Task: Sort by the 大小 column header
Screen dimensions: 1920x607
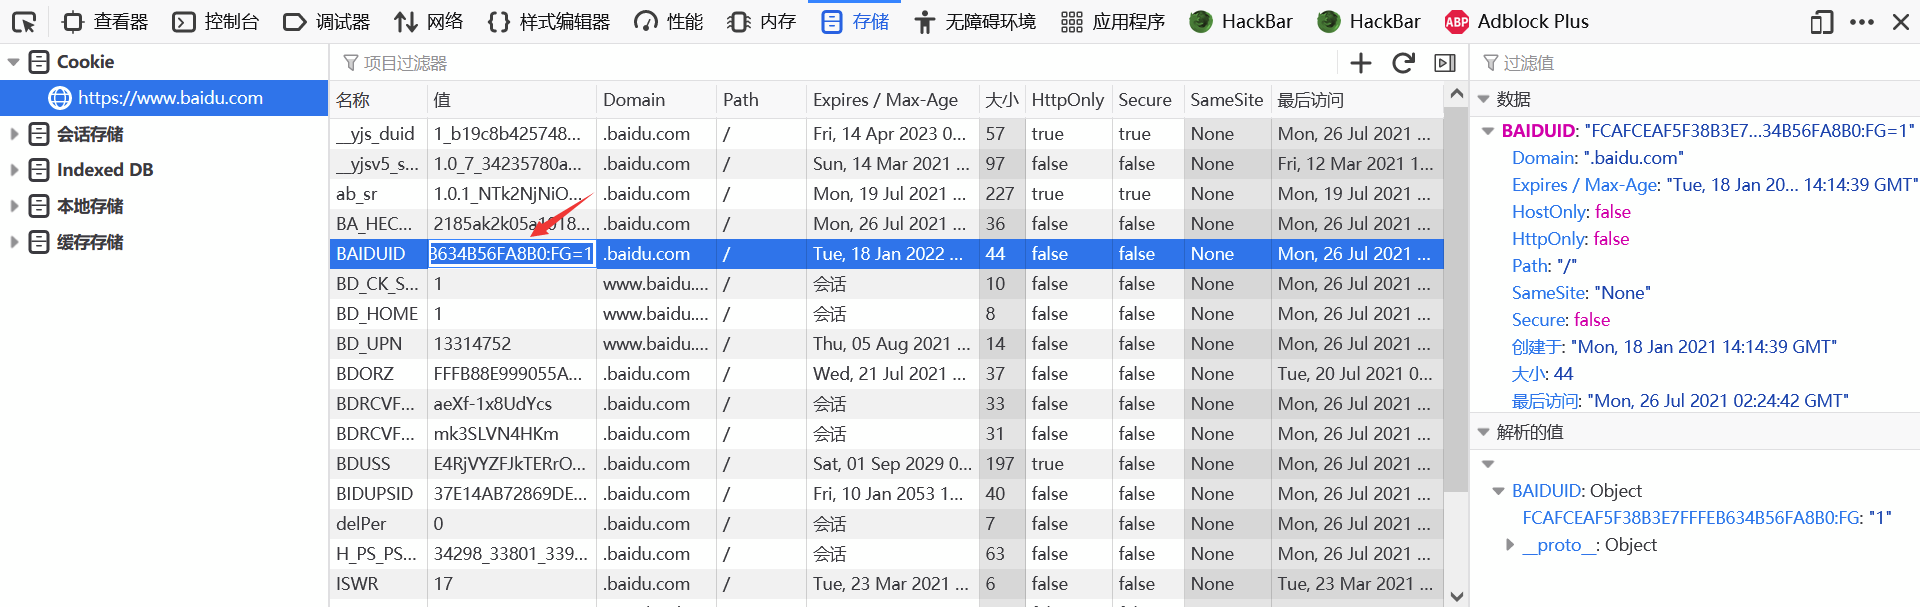Action: click(x=1001, y=100)
